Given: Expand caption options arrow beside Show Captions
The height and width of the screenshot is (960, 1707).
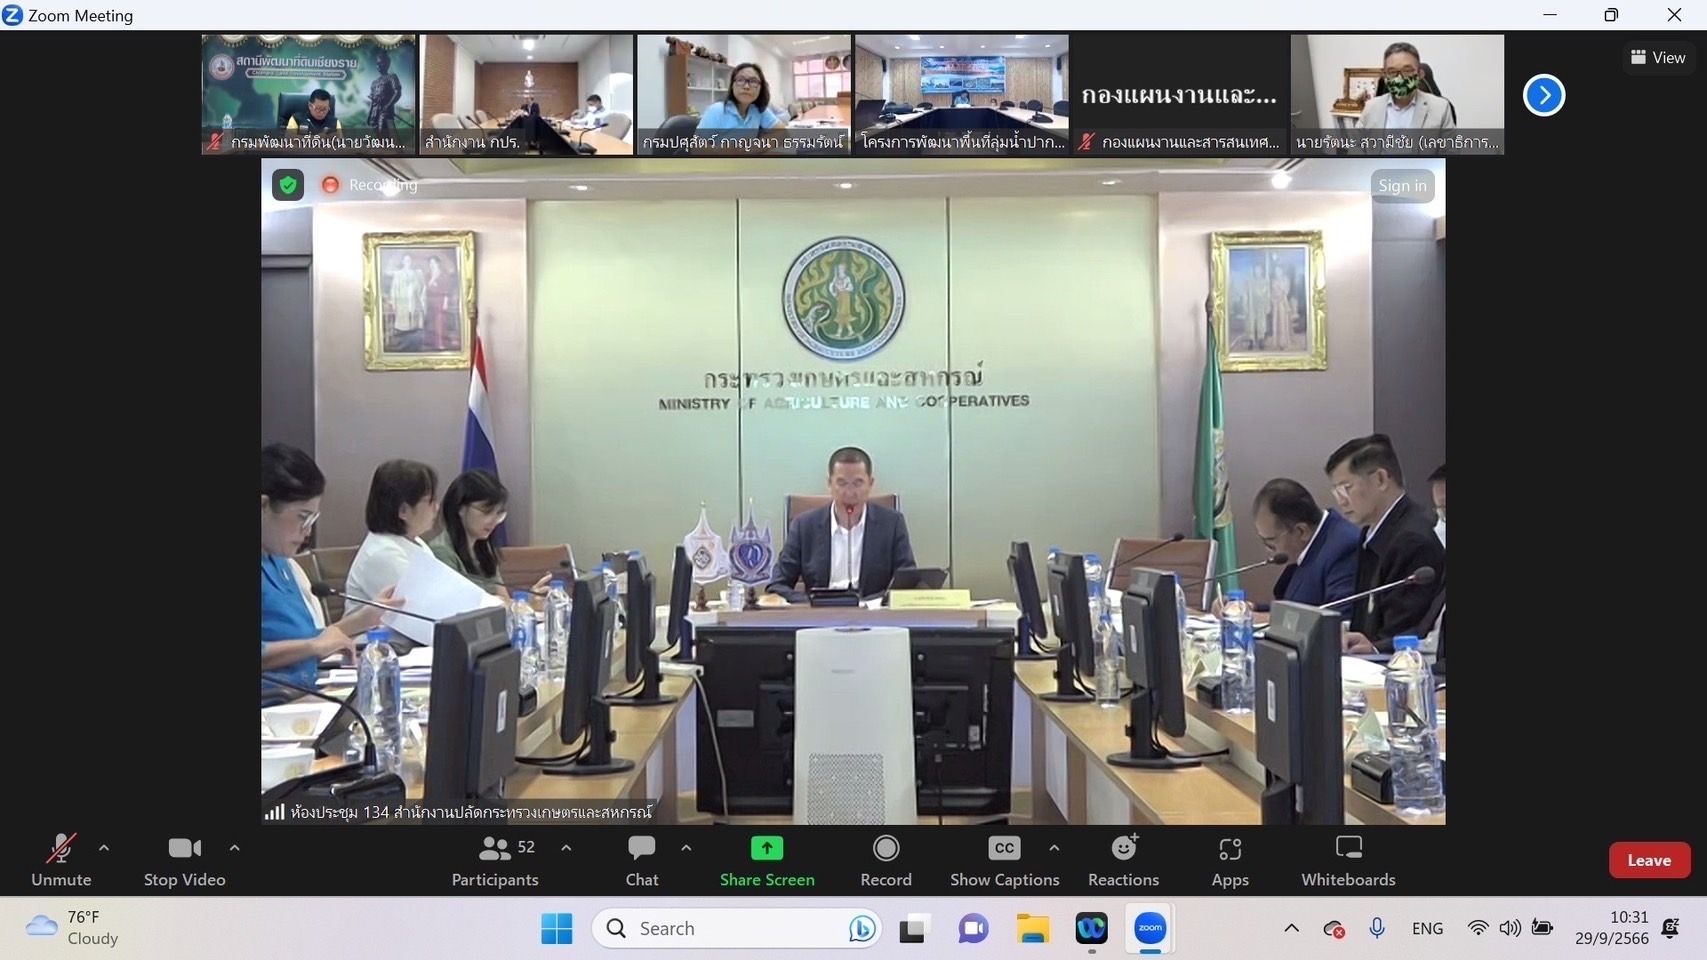Looking at the screenshot, I should click(1054, 848).
